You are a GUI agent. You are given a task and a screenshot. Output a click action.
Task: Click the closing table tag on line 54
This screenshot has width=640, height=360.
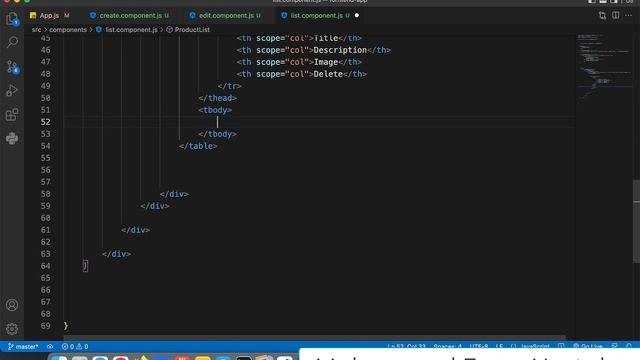coord(198,146)
